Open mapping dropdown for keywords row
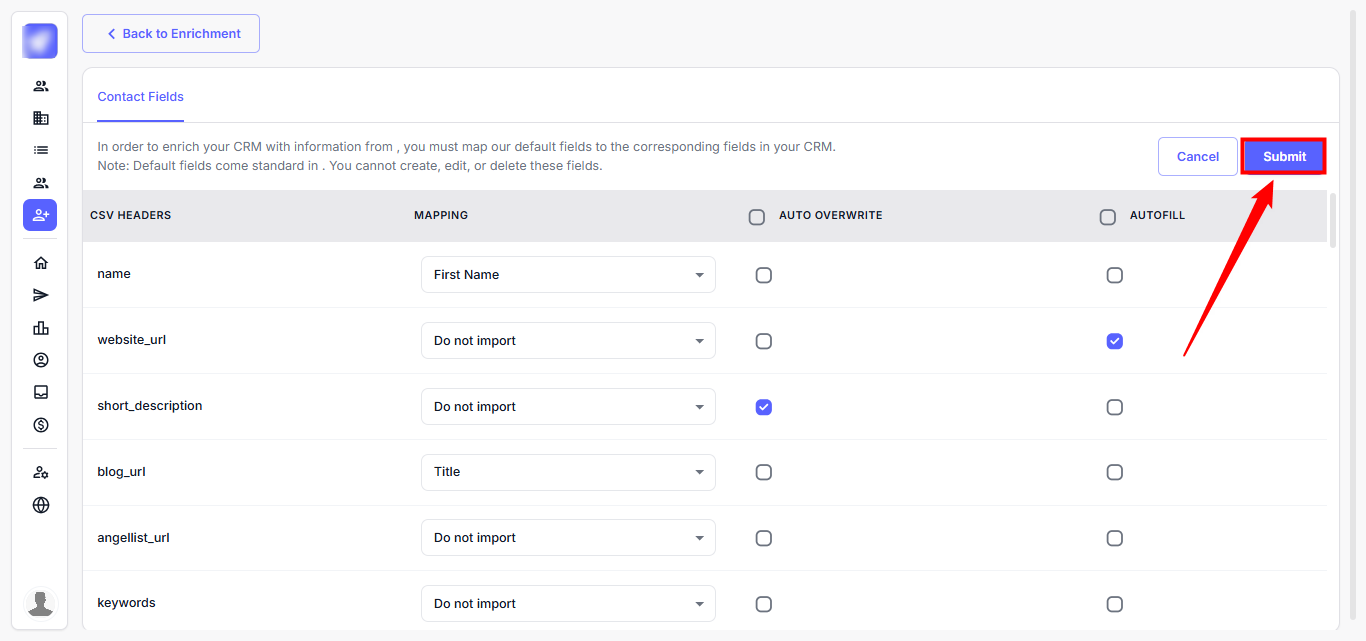The image size is (1366, 641). [568, 604]
